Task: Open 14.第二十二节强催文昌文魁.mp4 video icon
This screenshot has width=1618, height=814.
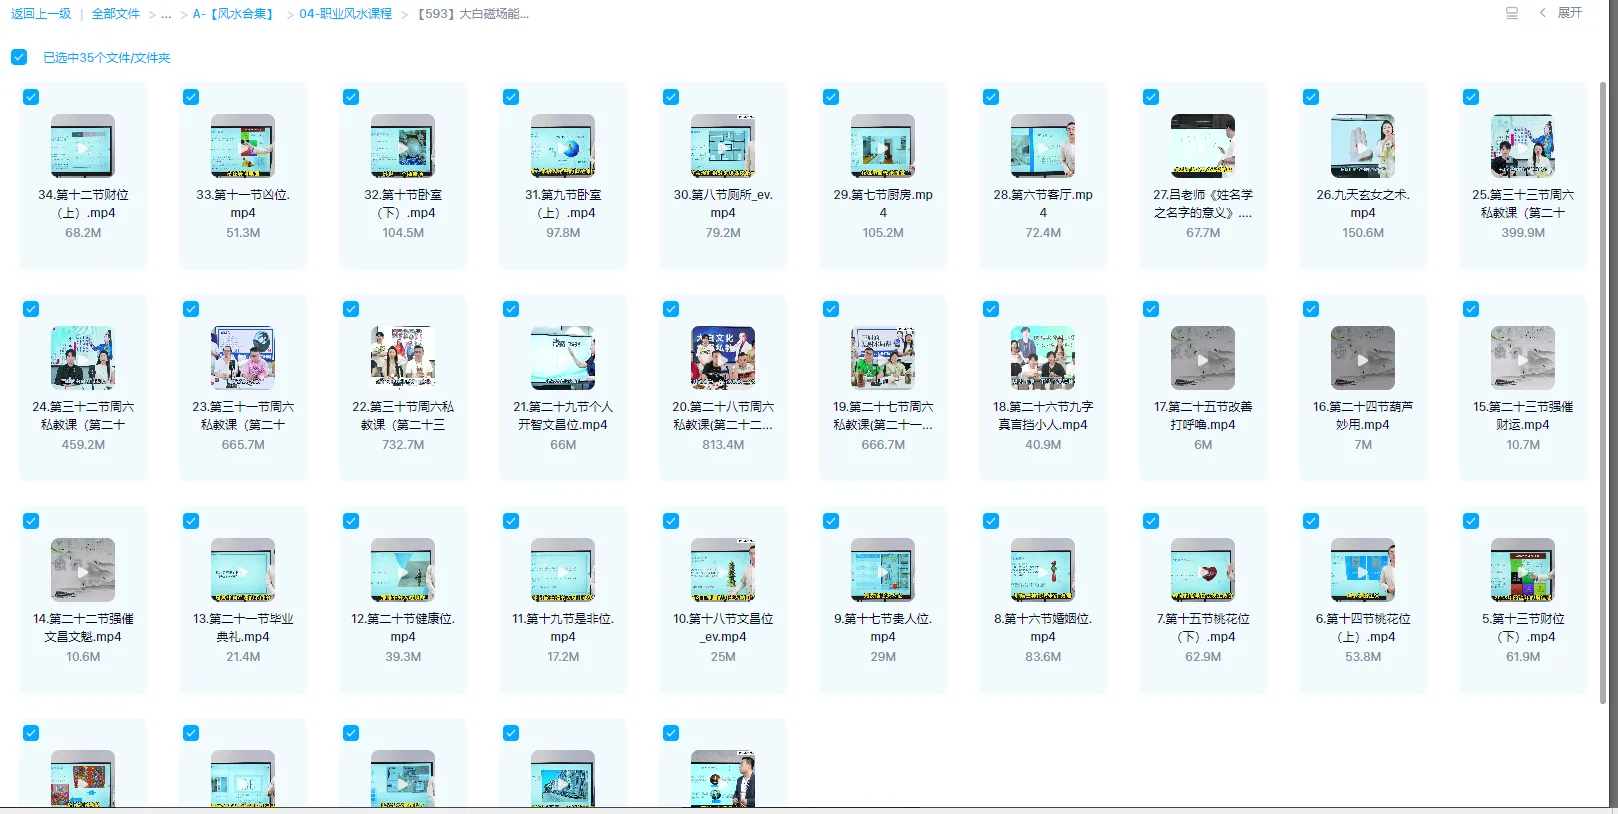Action: click(x=83, y=570)
